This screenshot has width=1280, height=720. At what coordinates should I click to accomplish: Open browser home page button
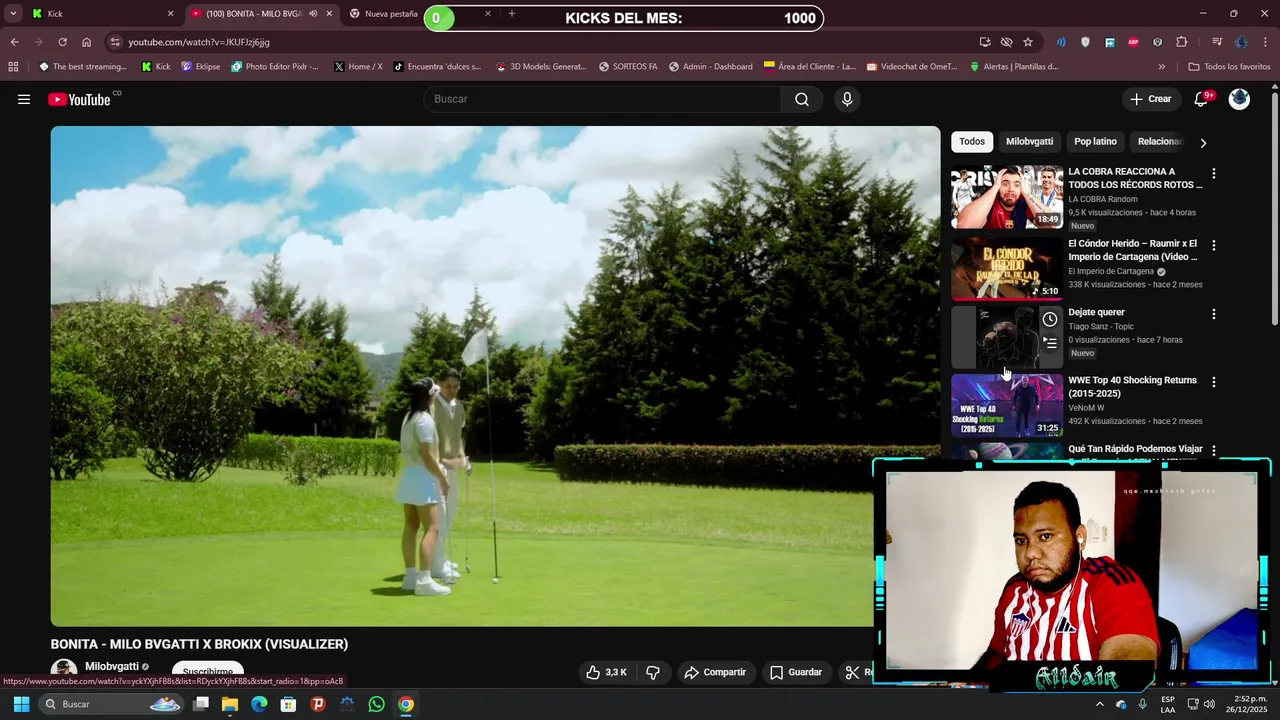click(86, 42)
